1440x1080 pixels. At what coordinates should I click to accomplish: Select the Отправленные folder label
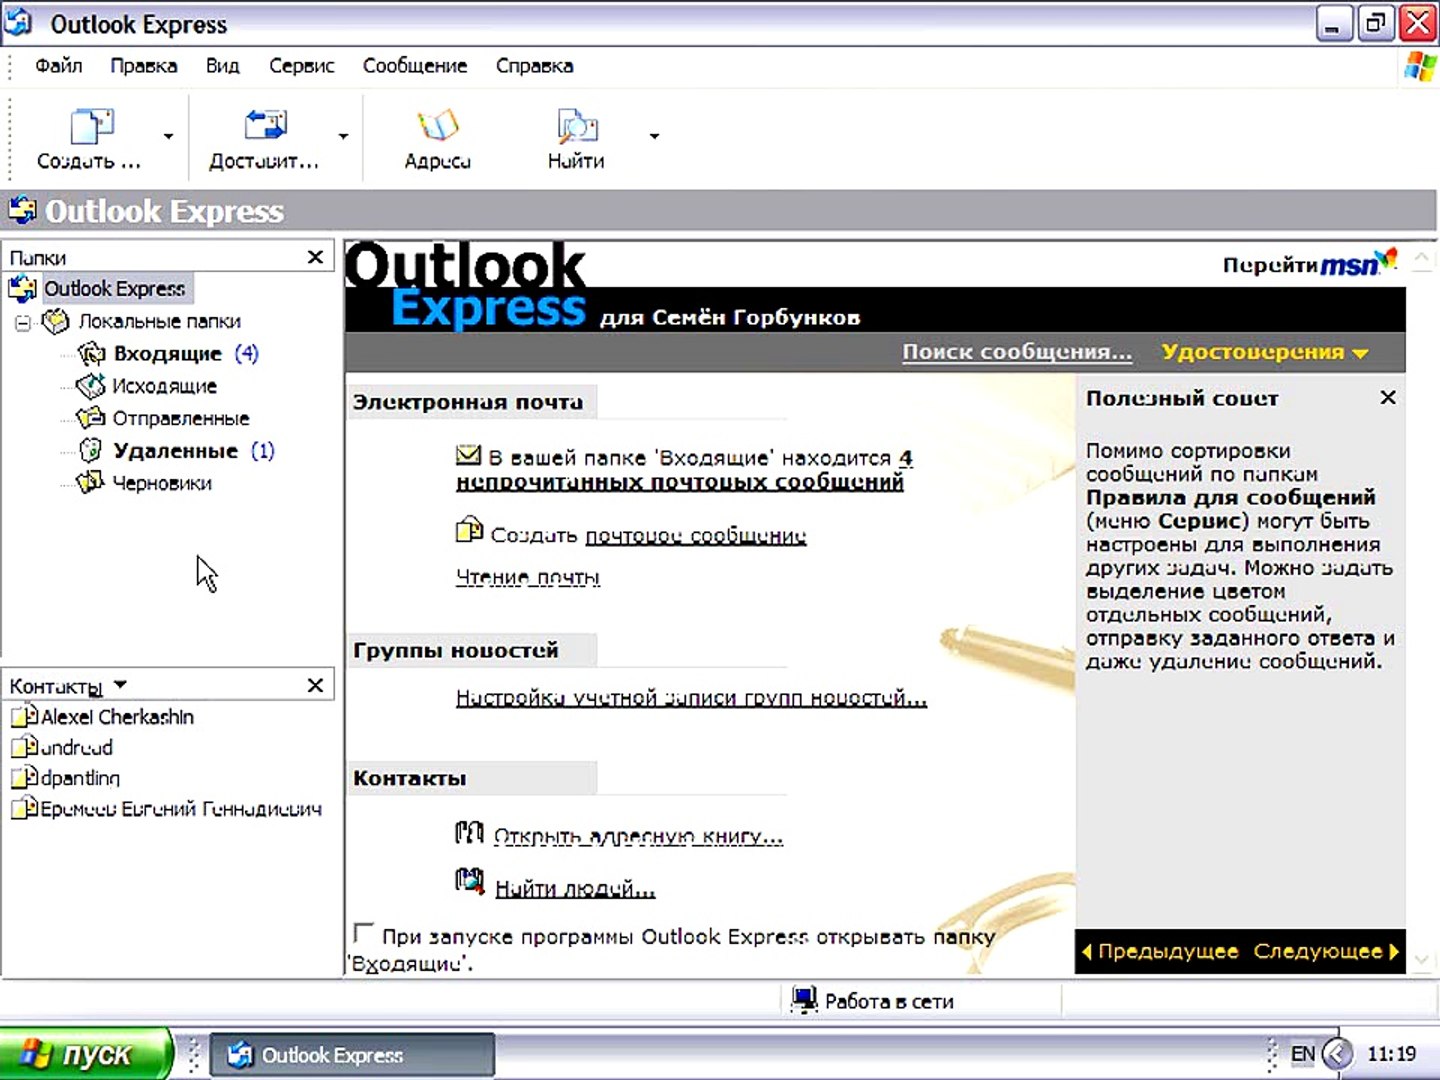tap(180, 418)
